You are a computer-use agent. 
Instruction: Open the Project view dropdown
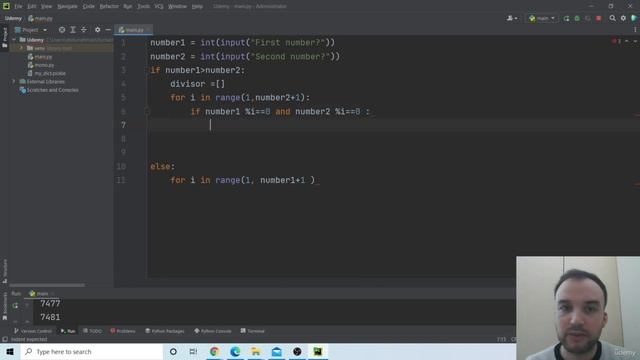31,30
